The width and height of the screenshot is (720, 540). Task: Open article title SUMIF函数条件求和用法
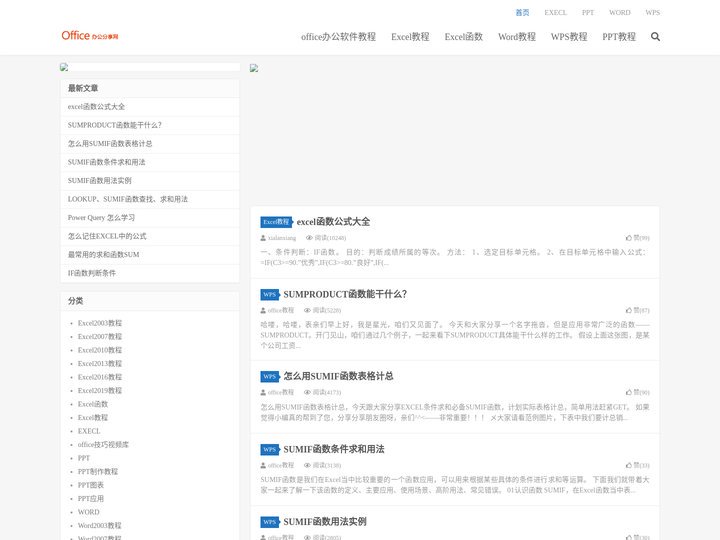pos(334,449)
